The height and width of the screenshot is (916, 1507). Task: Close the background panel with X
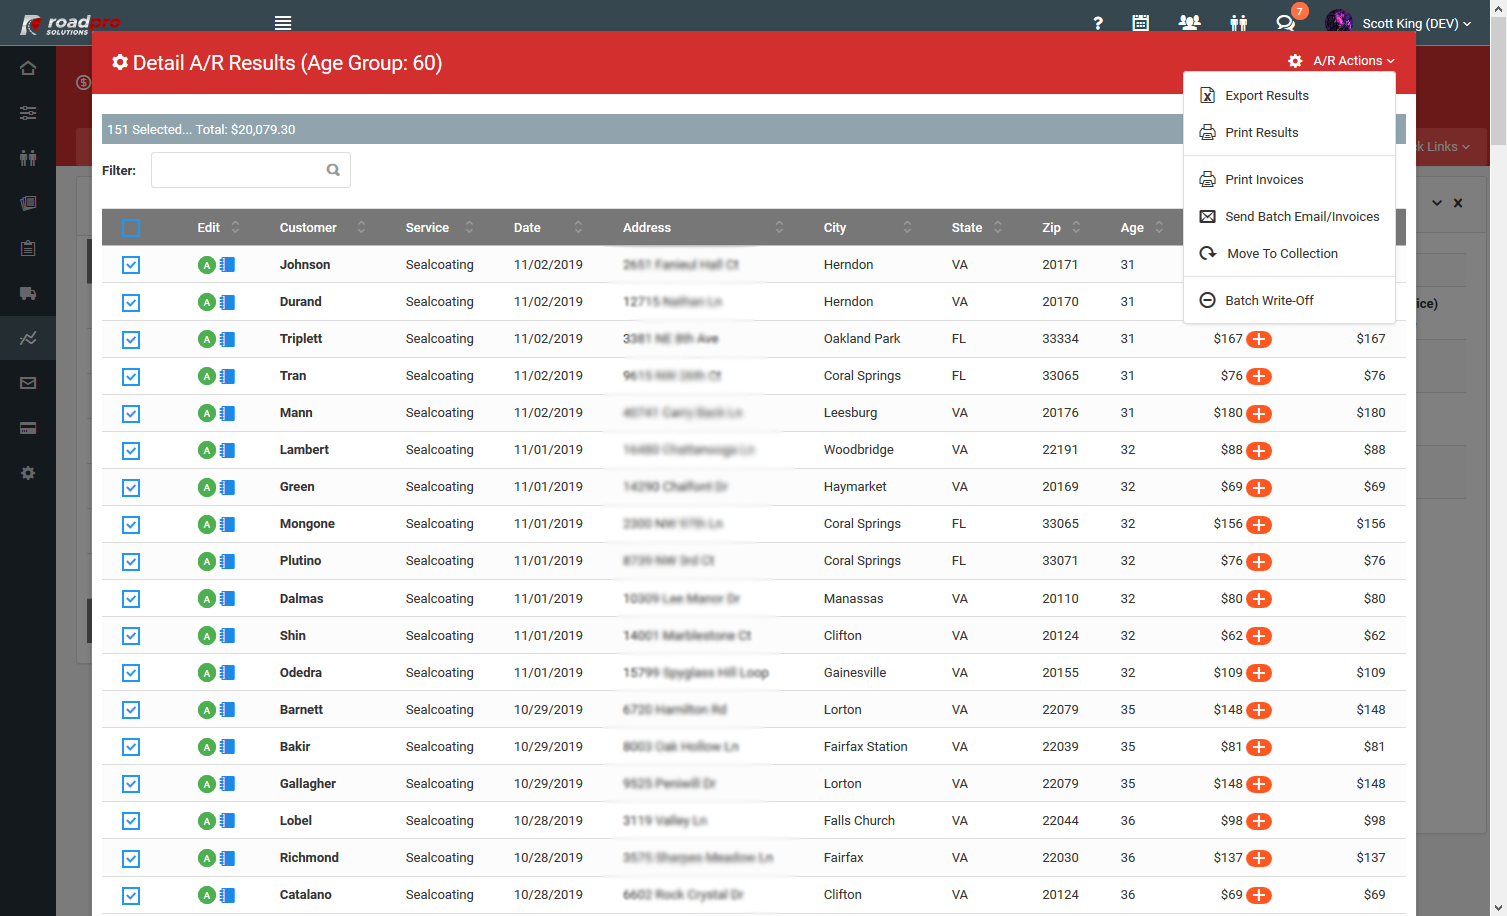pyautogui.click(x=1458, y=203)
